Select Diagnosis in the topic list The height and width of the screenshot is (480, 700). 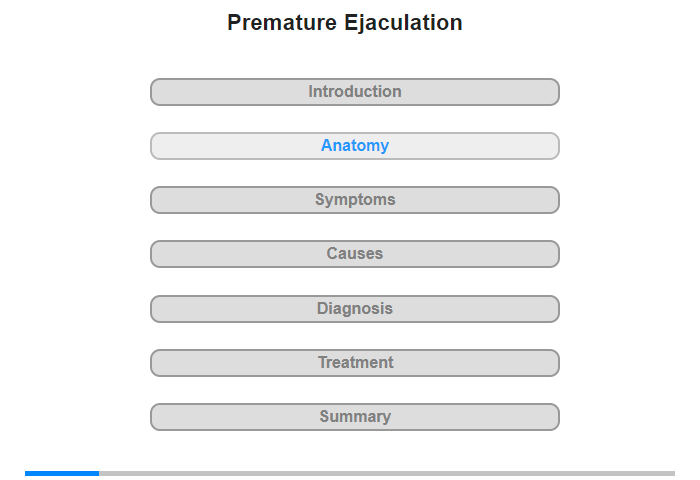[354, 309]
